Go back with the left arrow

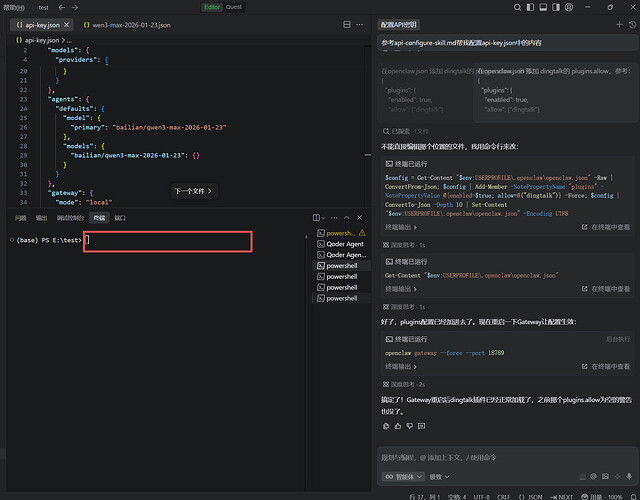62,7
